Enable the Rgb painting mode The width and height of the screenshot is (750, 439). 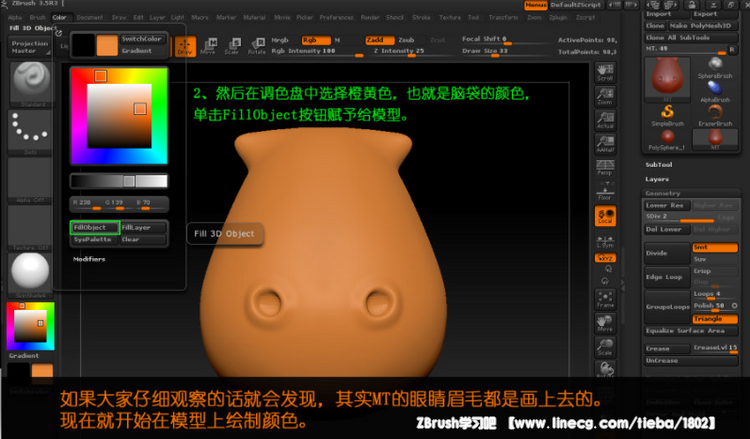point(316,40)
